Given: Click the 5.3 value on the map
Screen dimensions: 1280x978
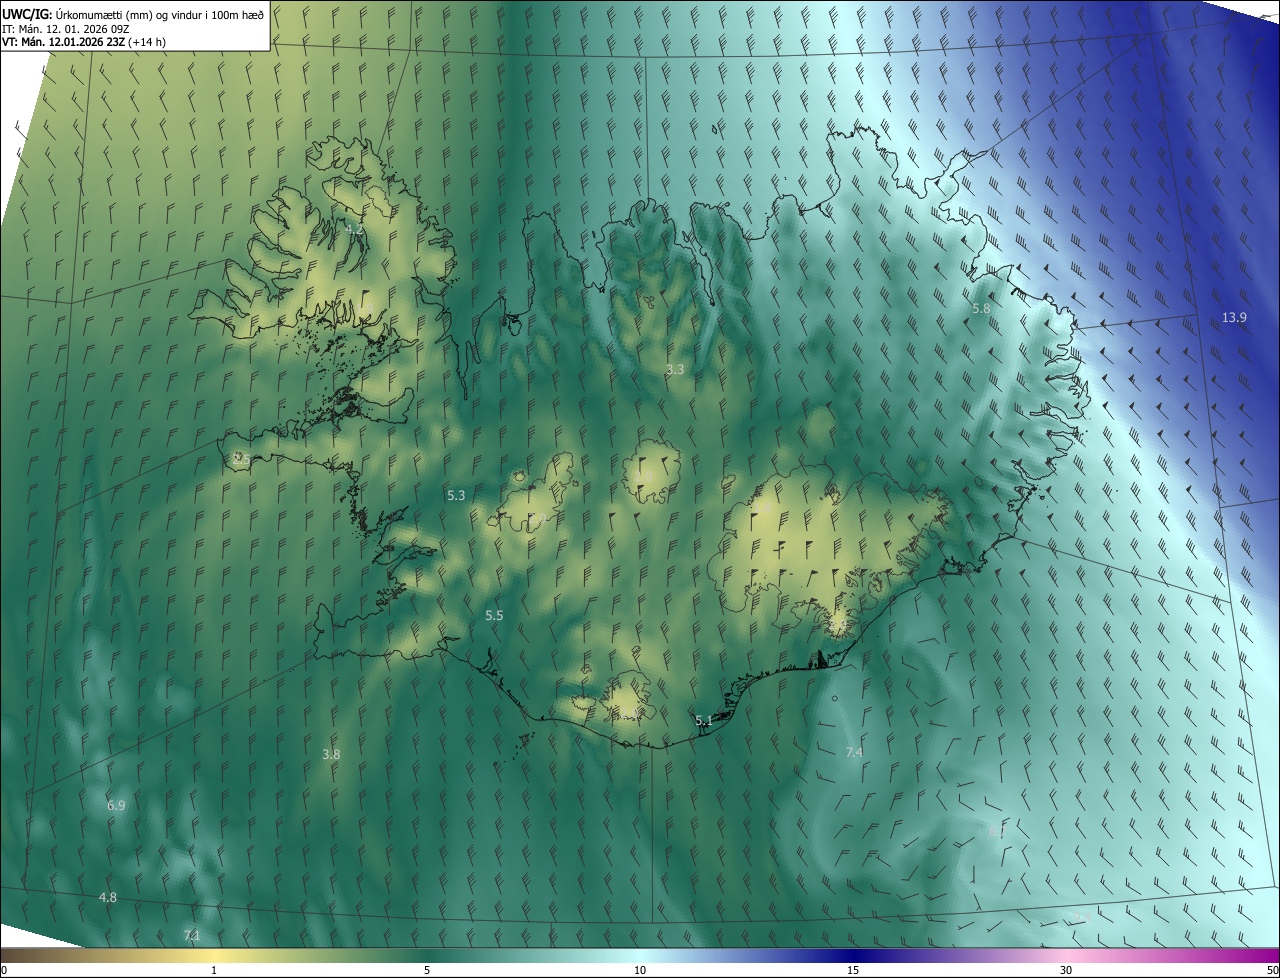Looking at the screenshot, I should (x=456, y=495).
